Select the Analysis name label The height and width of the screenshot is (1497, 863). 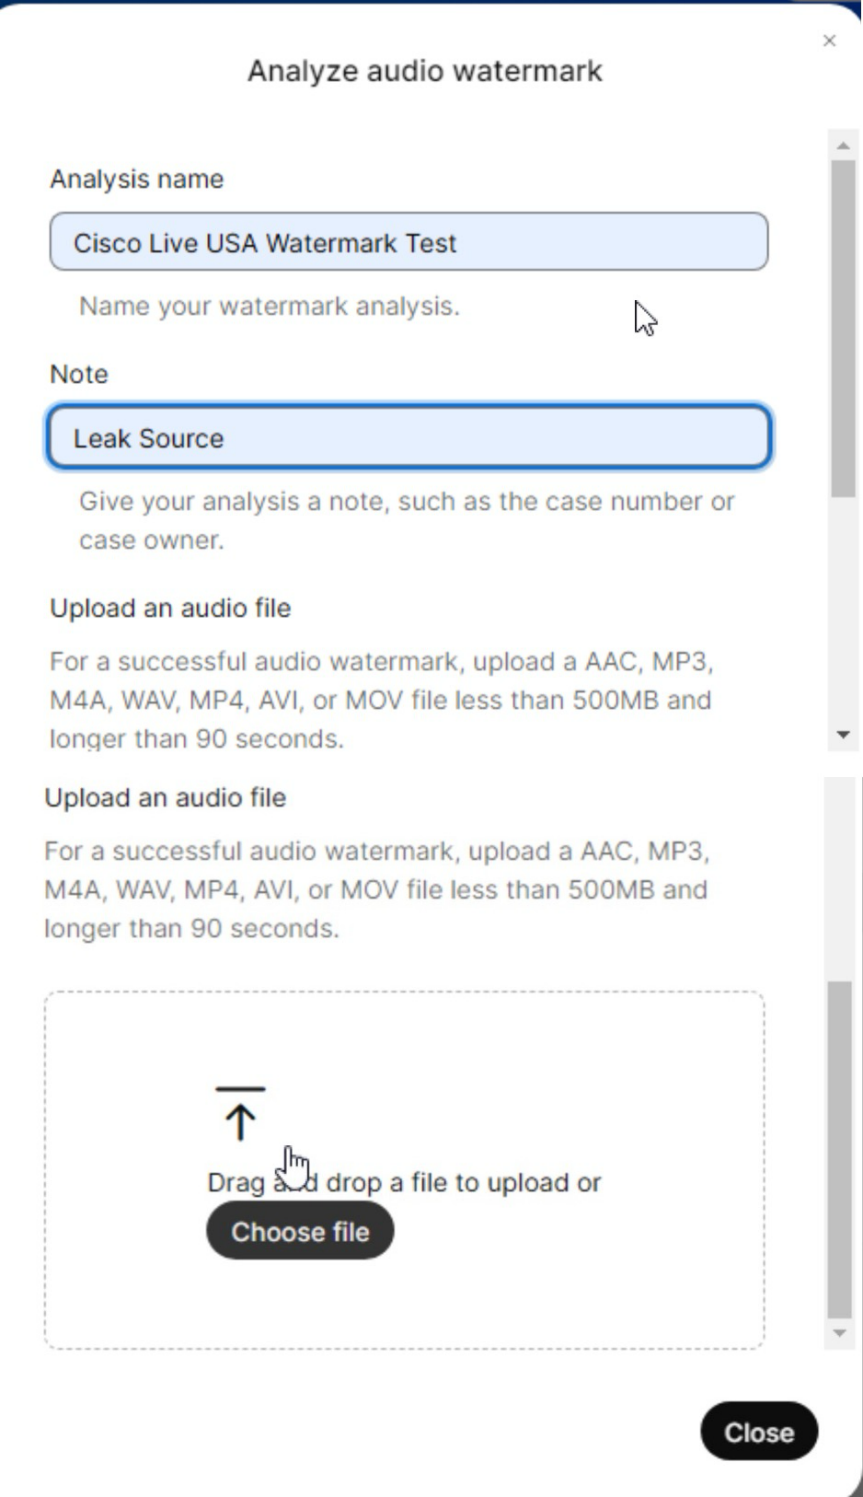(x=137, y=179)
